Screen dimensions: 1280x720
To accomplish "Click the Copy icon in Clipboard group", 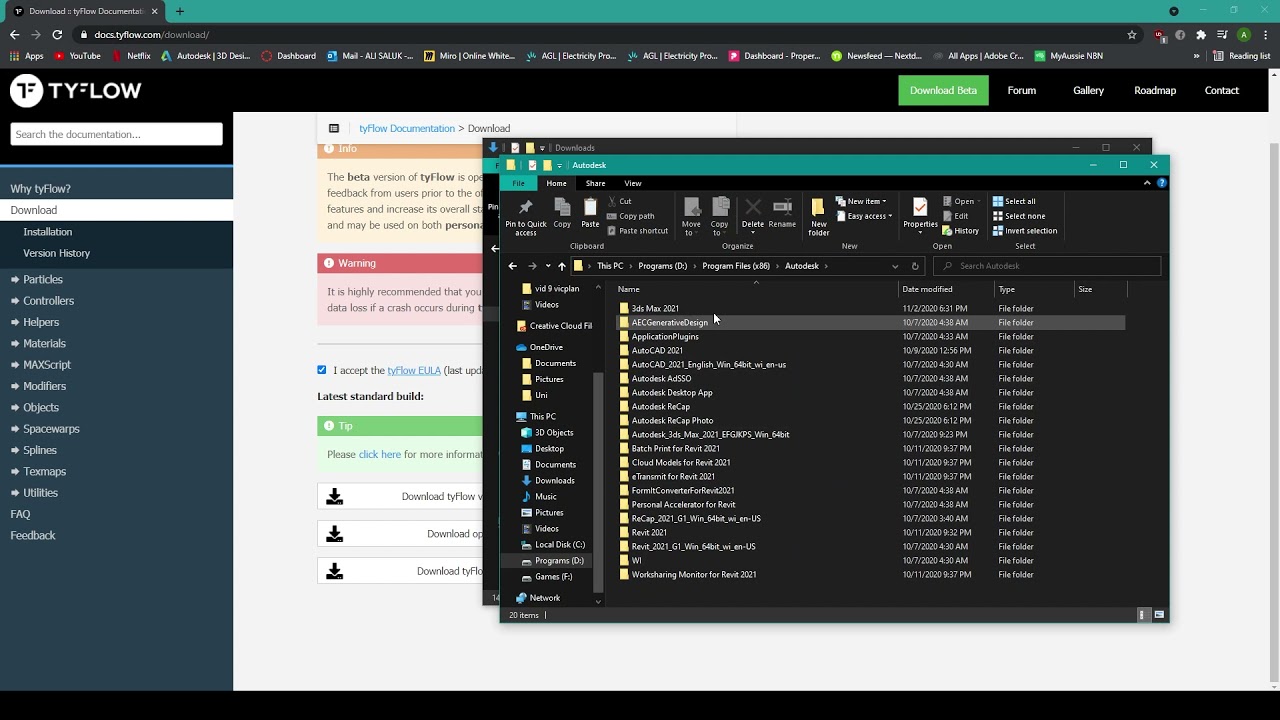I will pos(562,213).
